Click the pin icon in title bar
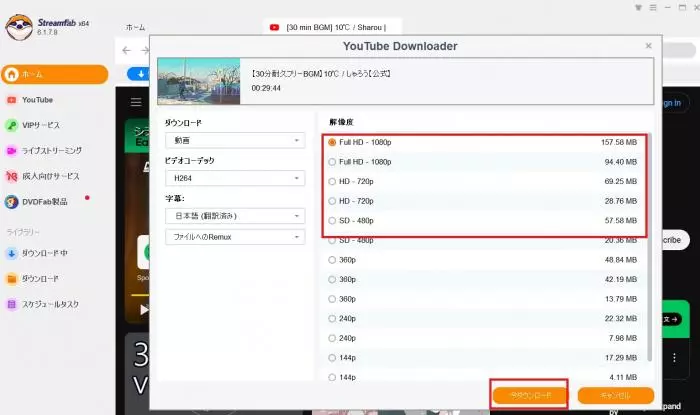This screenshot has width=700, height=415. pos(638,8)
